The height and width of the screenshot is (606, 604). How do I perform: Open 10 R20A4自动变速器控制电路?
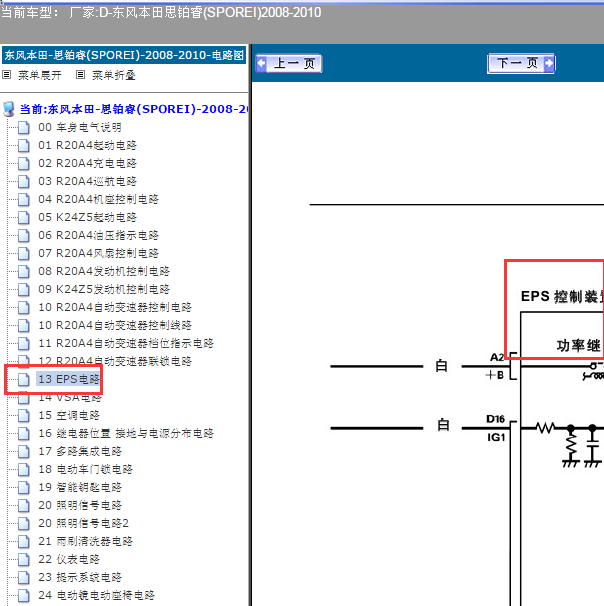(x=115, y=307)
